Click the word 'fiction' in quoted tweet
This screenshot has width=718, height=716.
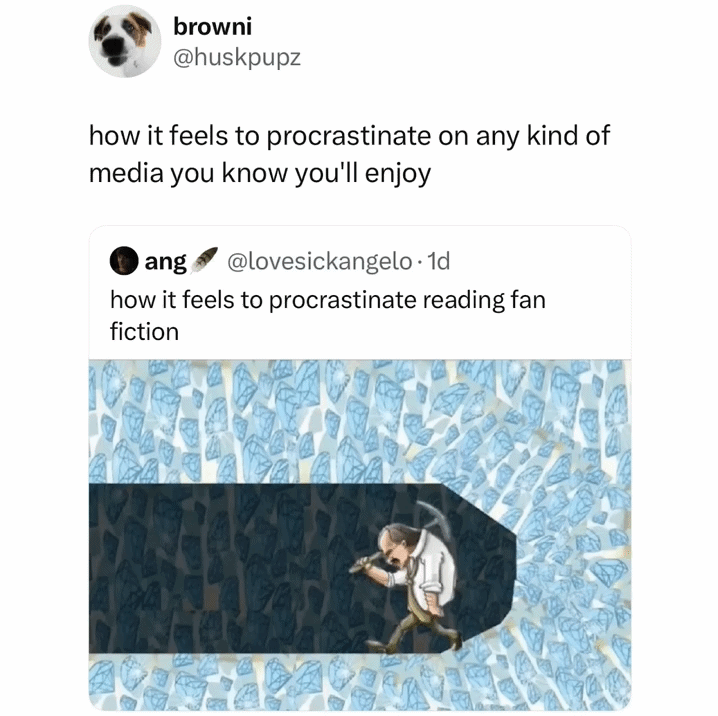(x=144, y=332)
